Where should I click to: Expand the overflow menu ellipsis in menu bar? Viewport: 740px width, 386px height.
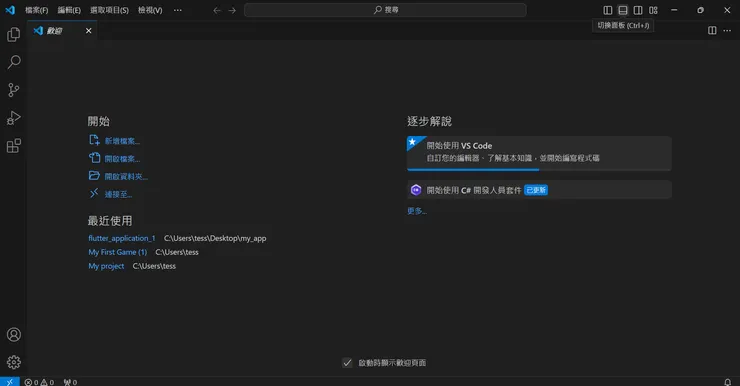pos(177,10)
